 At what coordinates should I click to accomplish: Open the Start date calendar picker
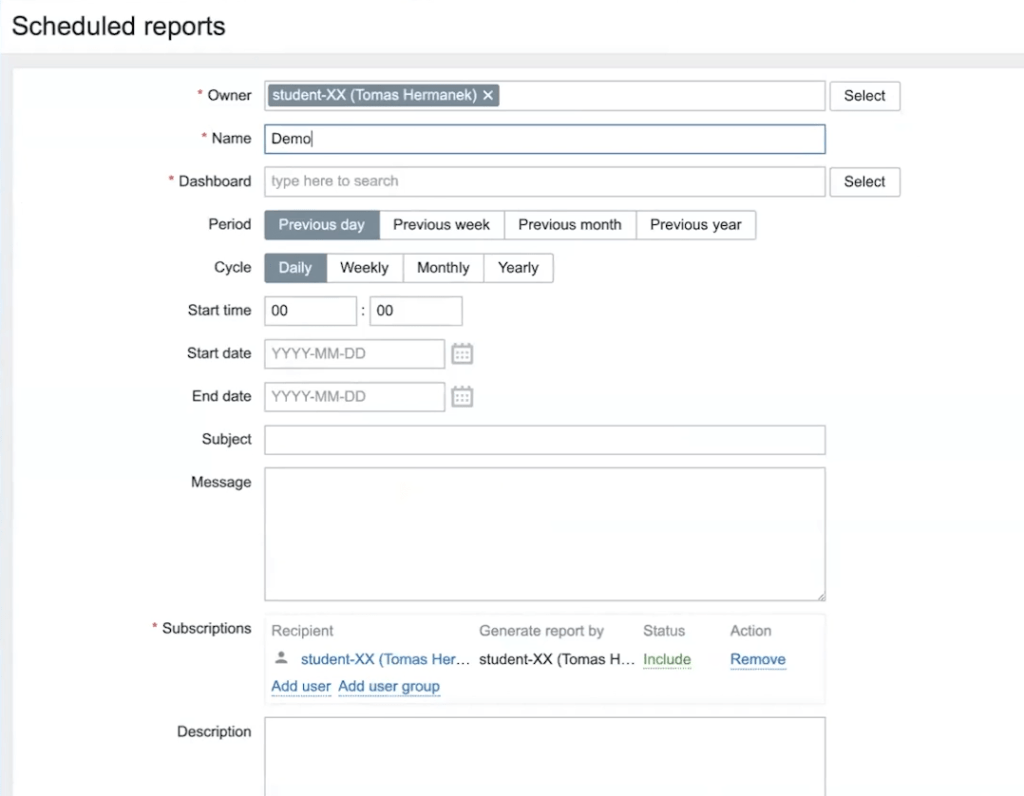[x=462, y=354]
